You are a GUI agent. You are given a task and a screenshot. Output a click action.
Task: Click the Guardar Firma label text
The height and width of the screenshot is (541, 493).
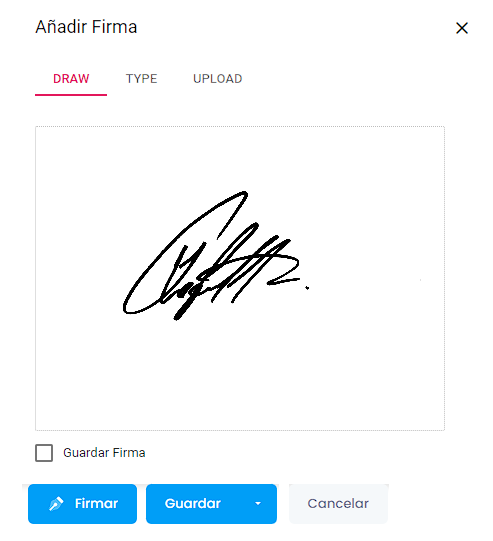click(104, 453)
